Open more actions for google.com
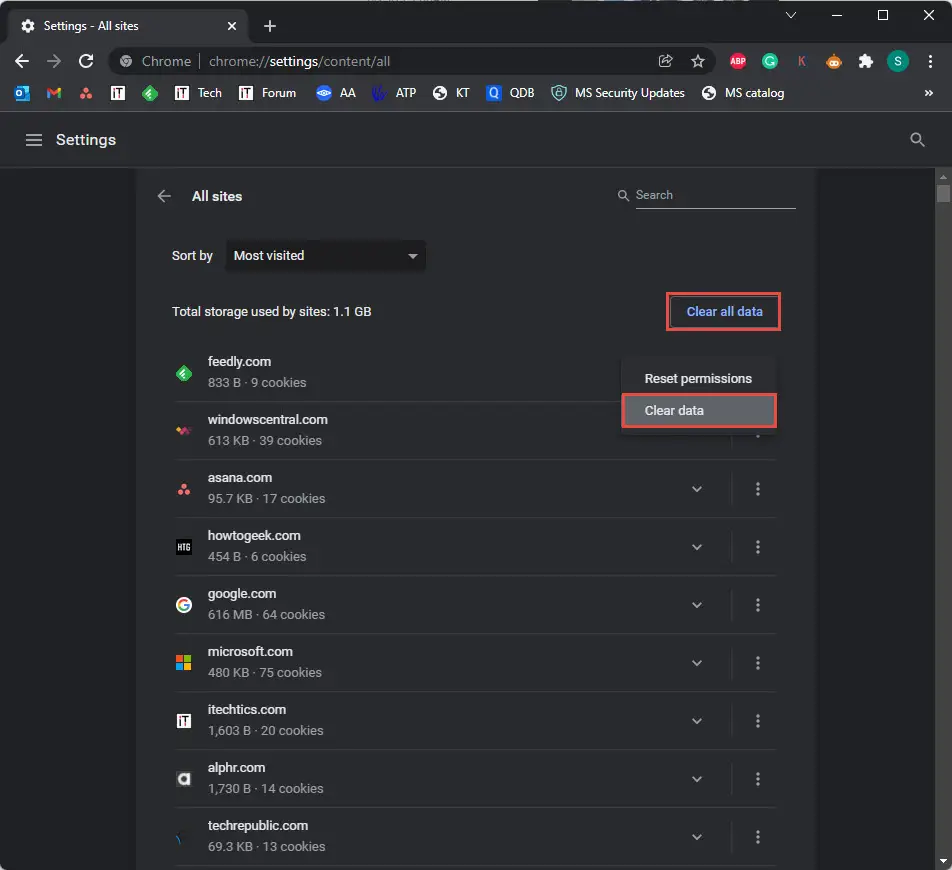 tap(757, 605)
